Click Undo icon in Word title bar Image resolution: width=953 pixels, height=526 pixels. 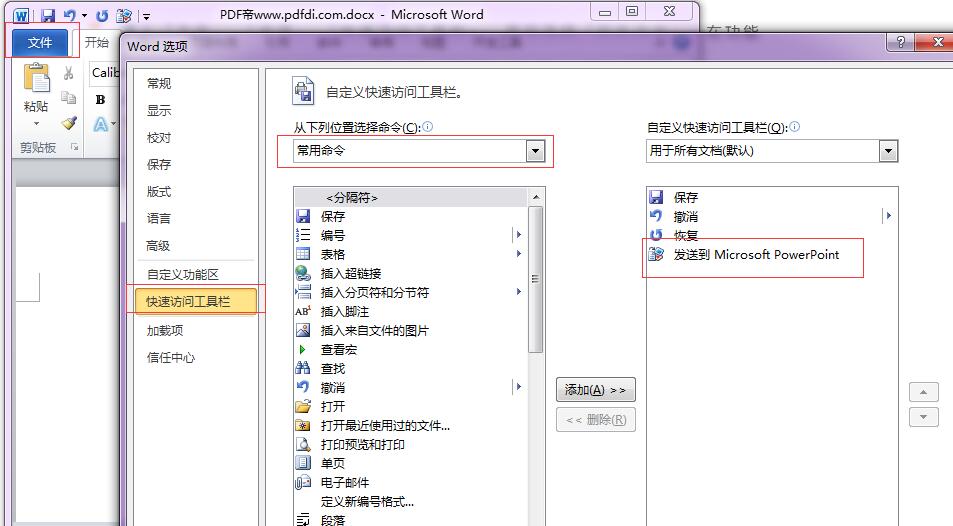[x=70, y=16]
